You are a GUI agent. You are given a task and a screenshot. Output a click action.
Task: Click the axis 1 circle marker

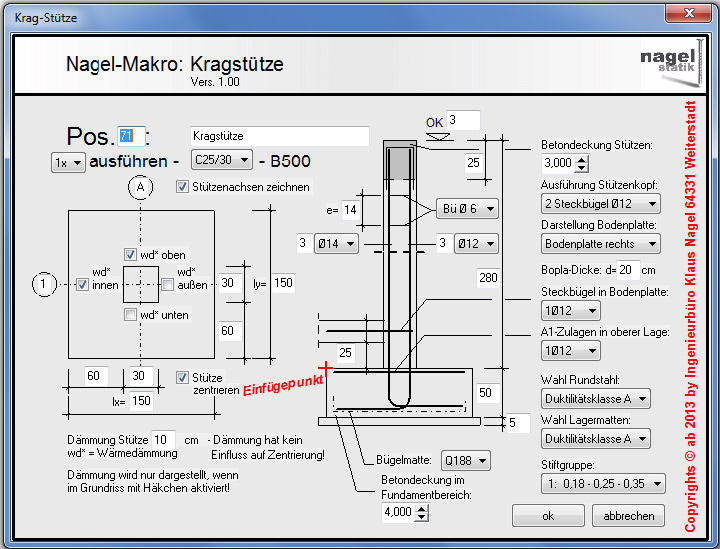pos(44,285)
